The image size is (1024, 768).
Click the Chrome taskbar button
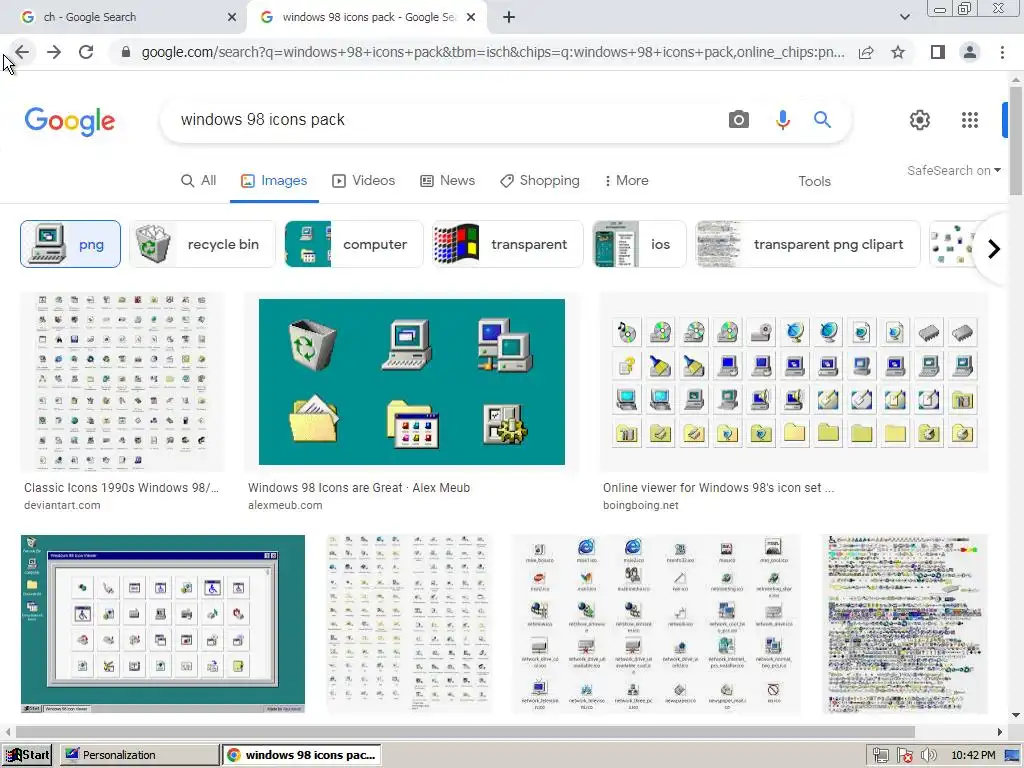coord(302,755)
